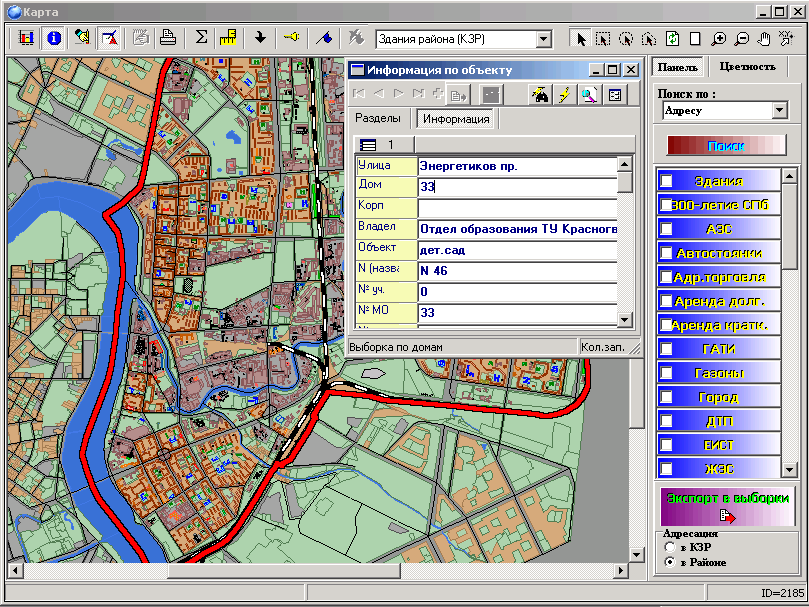809x607 pixels.
Task: Open the Цветность tab
Action: pyautogui.click(x=746, y=67)
